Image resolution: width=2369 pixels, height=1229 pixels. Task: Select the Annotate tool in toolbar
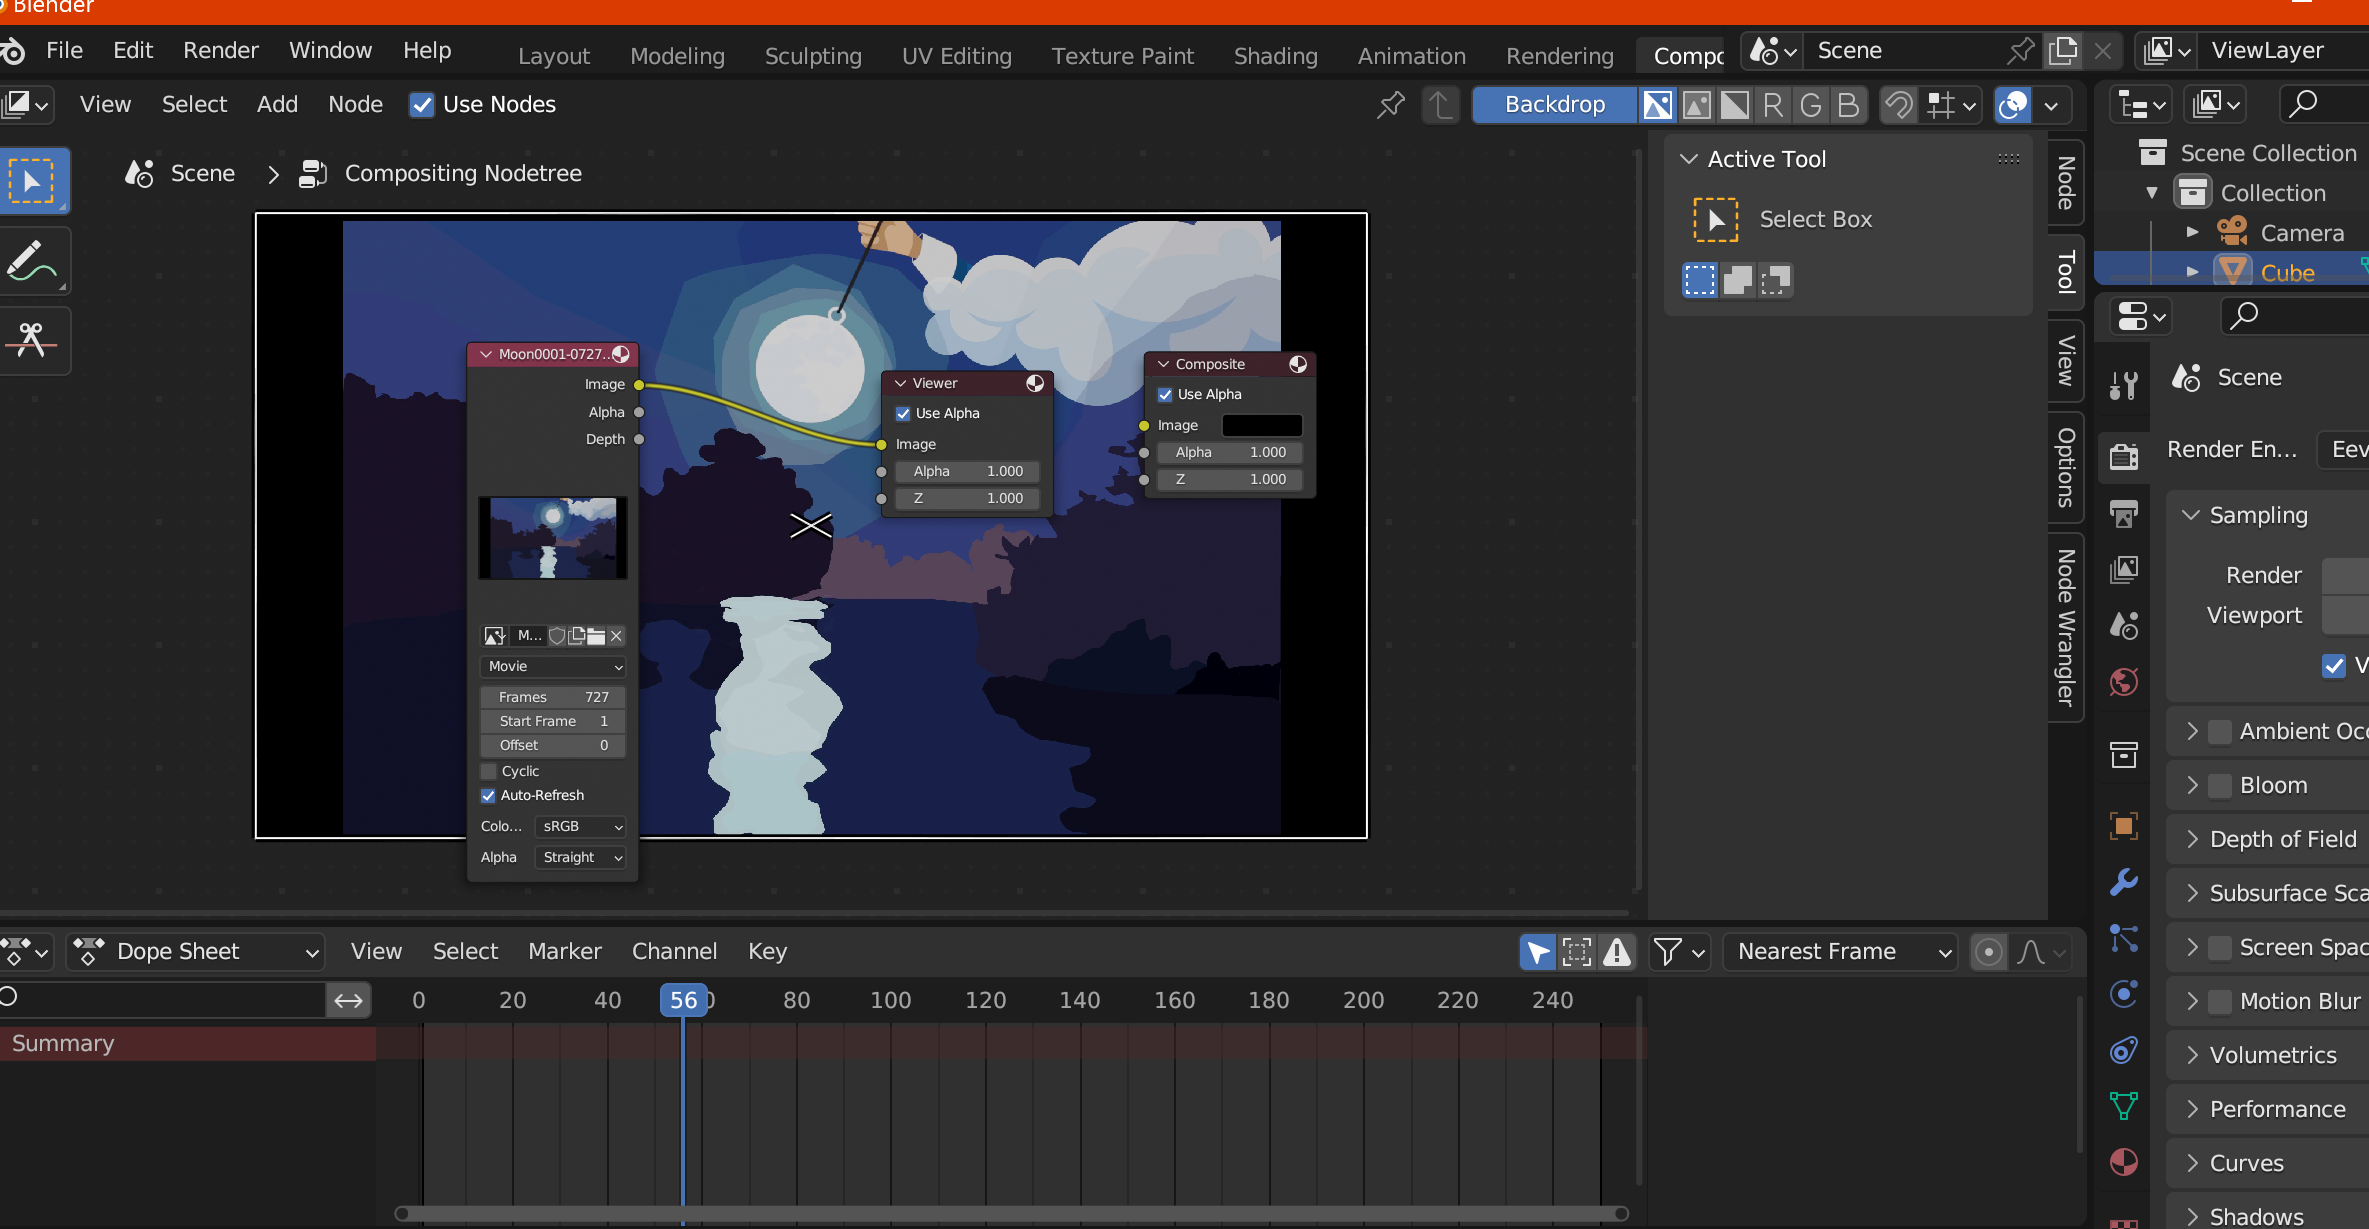[33, 261]
